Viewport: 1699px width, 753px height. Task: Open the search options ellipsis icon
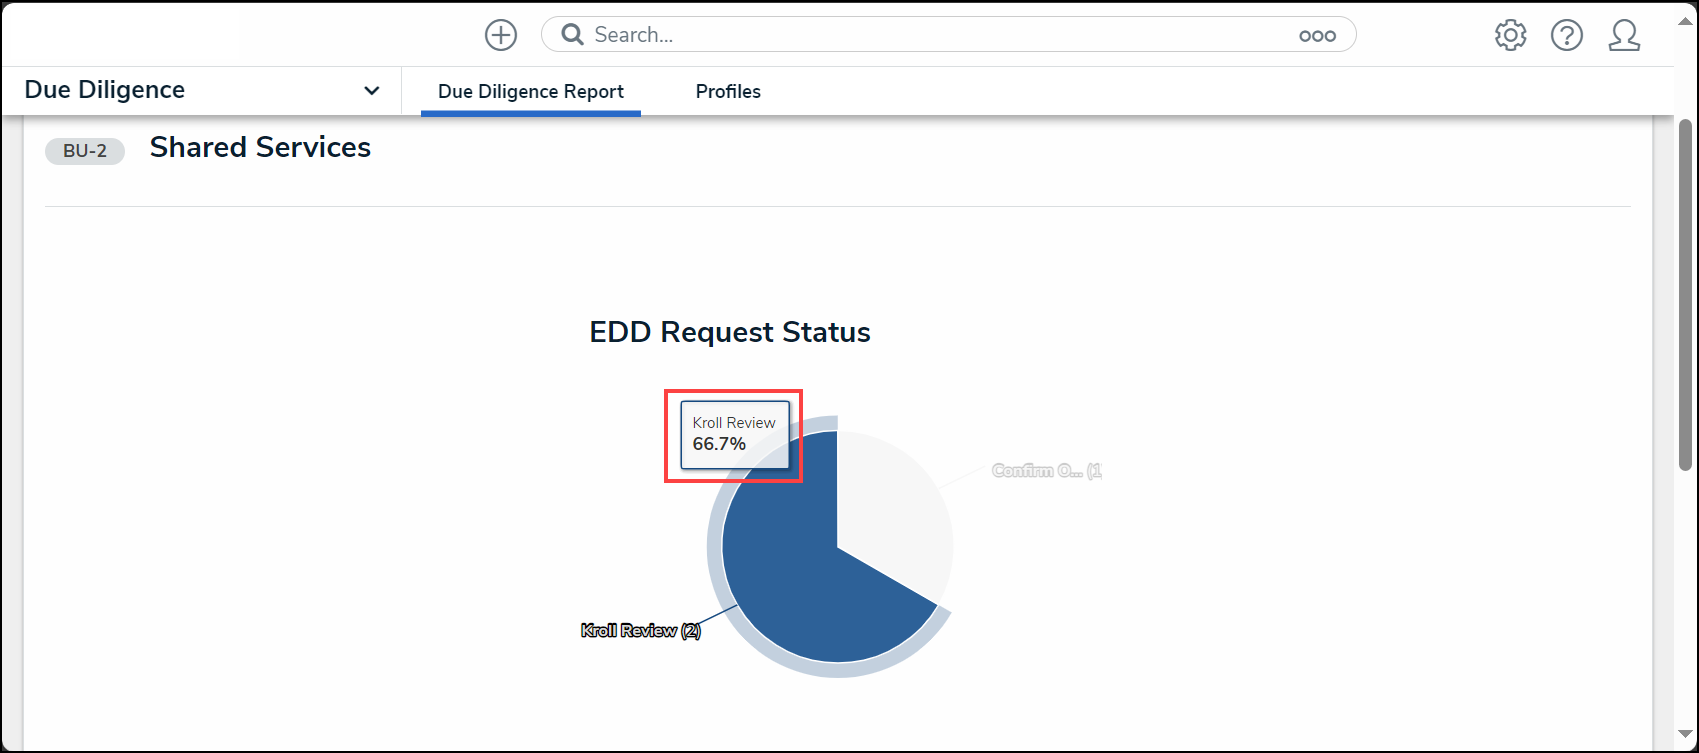(x=1317, y=36)
